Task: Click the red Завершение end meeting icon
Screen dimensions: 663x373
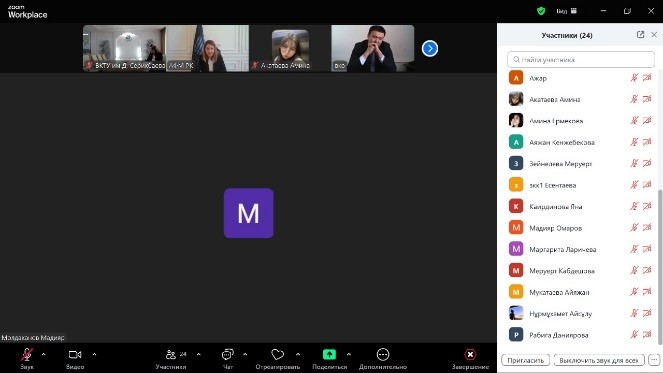Action: click(470, 354)
